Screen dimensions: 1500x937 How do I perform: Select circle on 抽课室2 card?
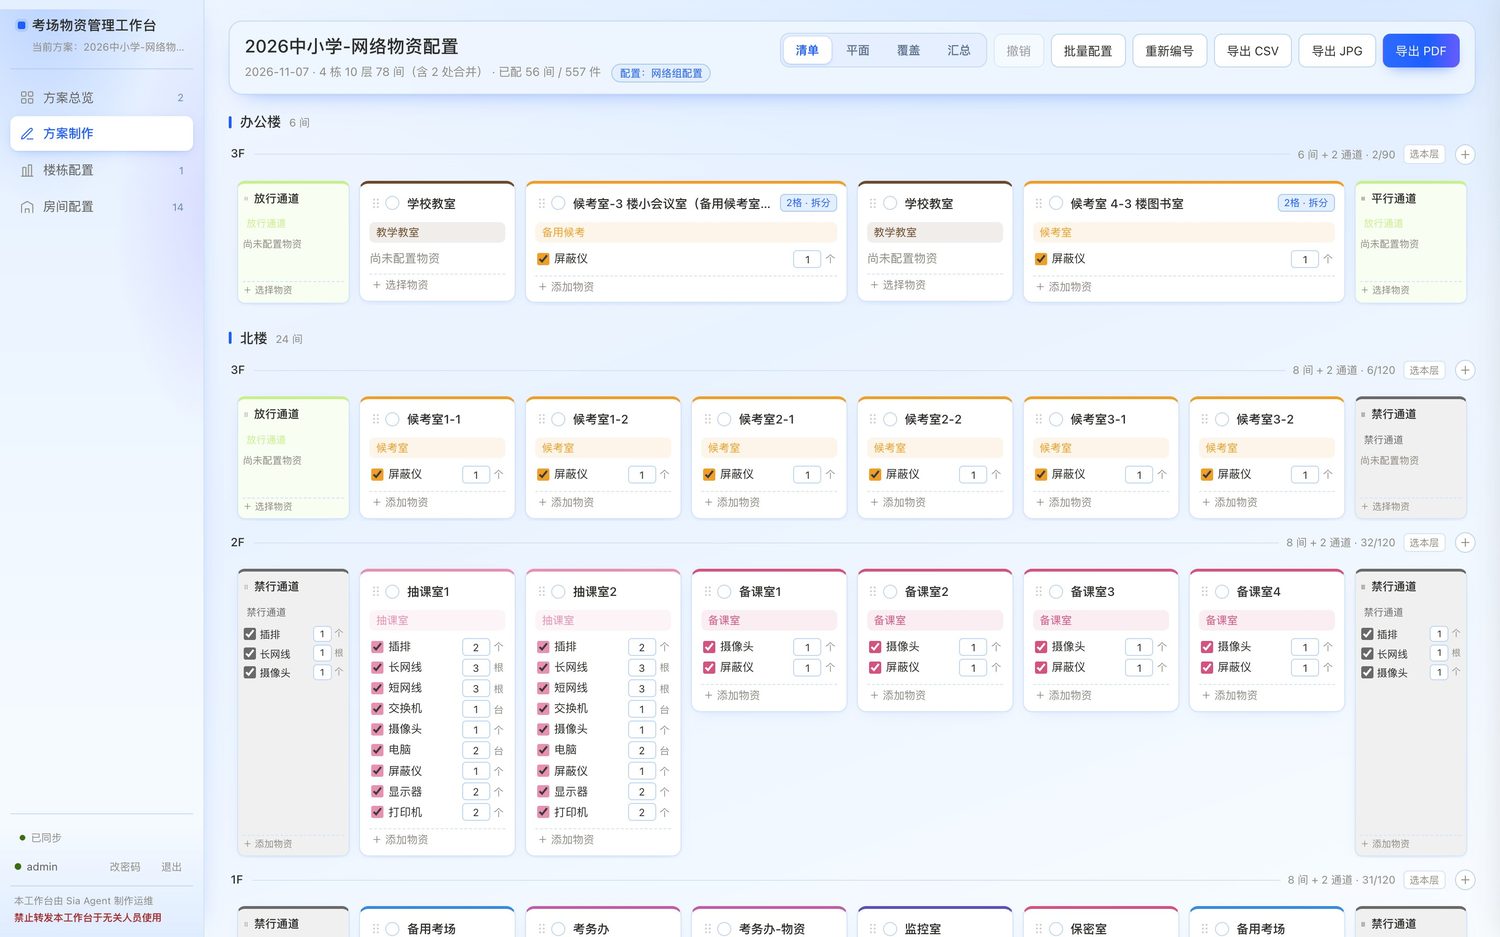(558, 592)
